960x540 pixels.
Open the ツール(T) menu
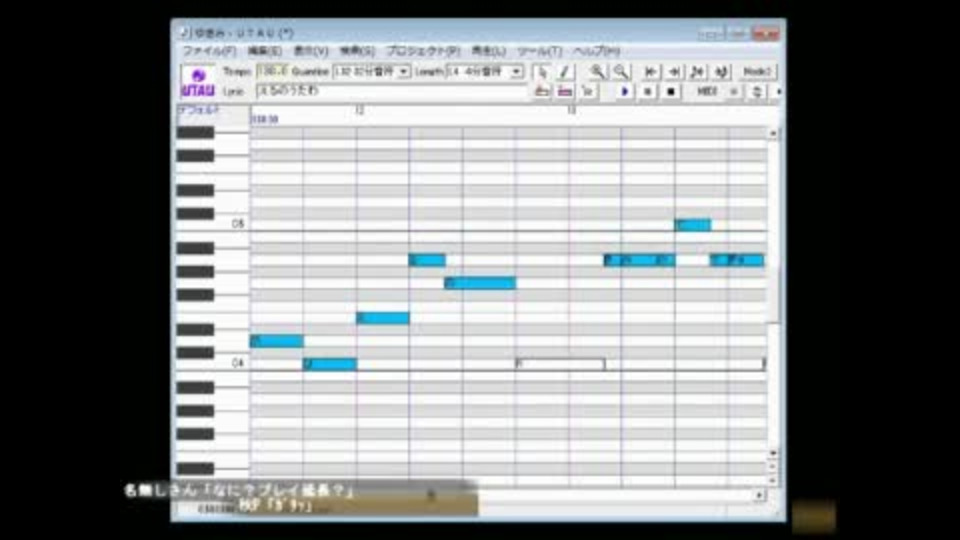539,51
